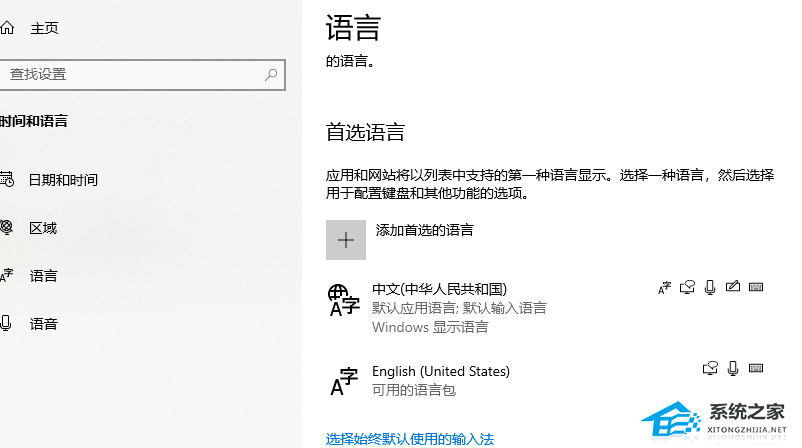Image resolution: width=802 pixels, height=448 pixels.
Task: Click 添加首选的语言 label
Action: (x=425, y=230)
